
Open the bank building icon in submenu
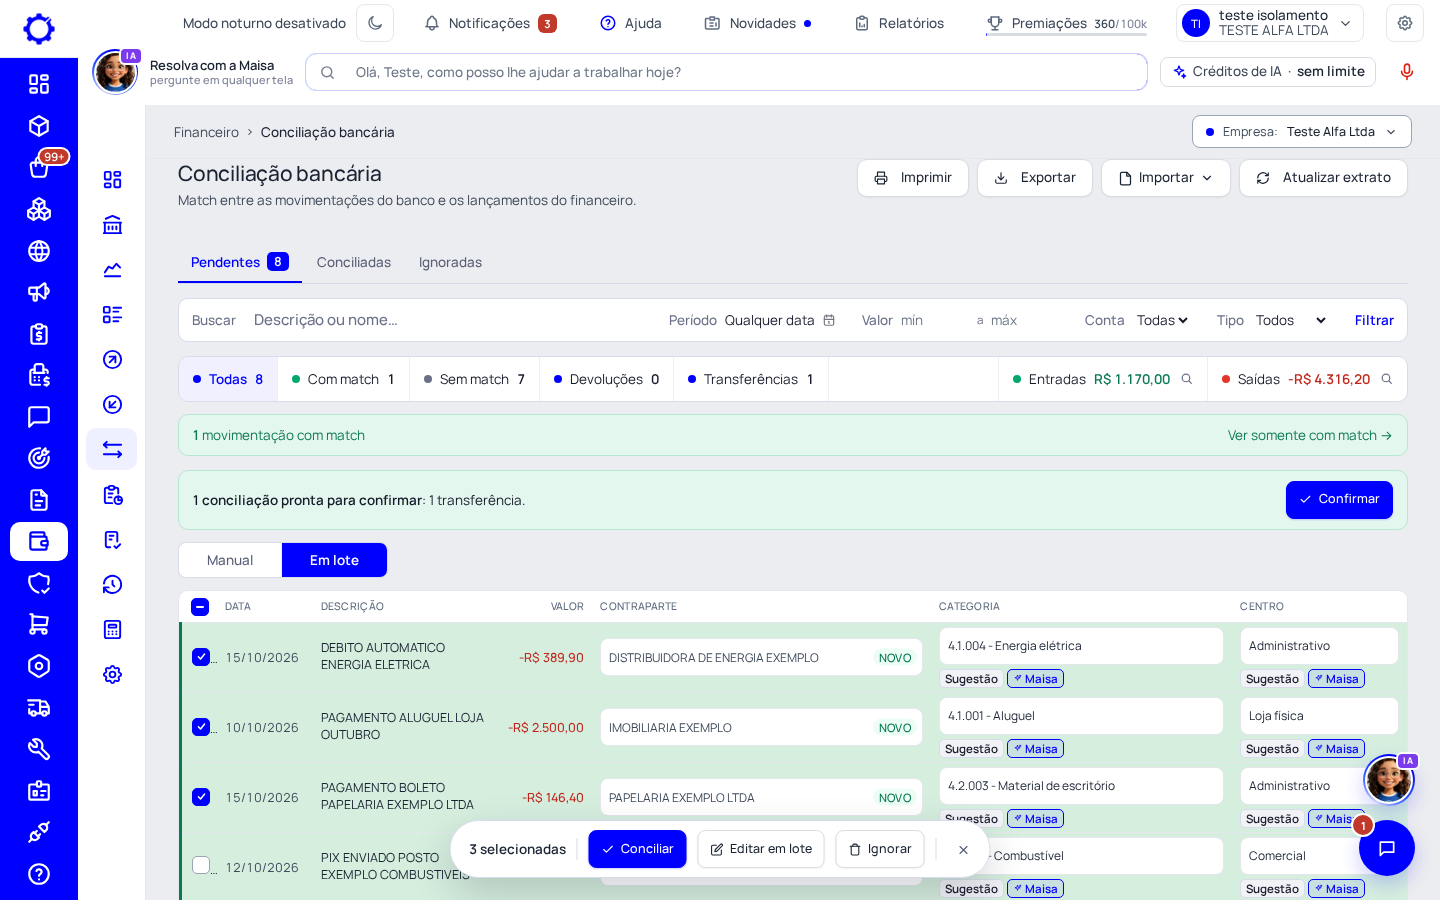click(112, 225)
